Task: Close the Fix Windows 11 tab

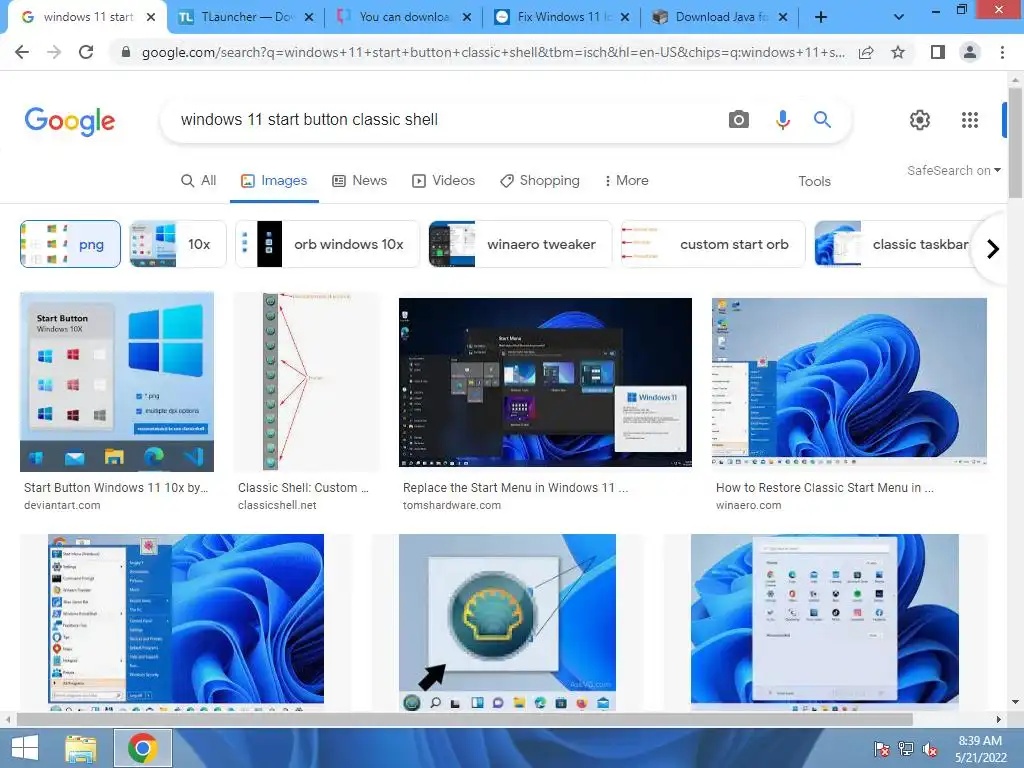Action: [625, 17]
